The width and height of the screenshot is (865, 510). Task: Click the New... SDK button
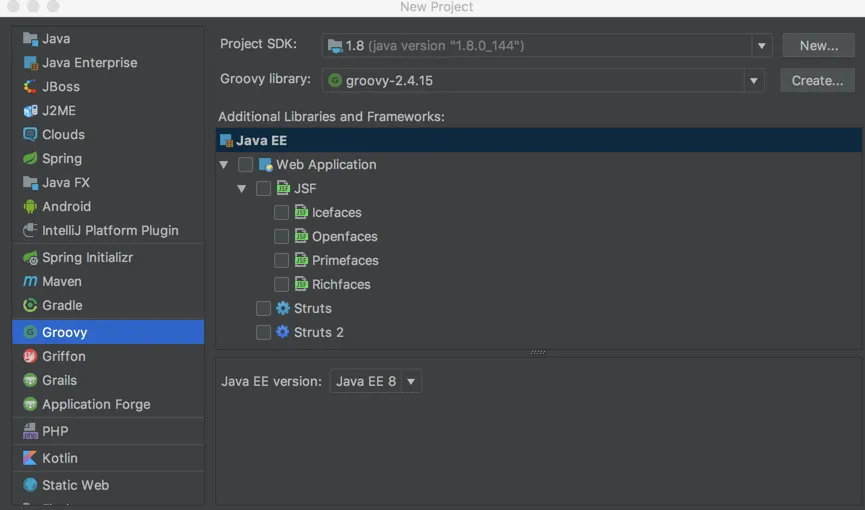coord(818,45)
